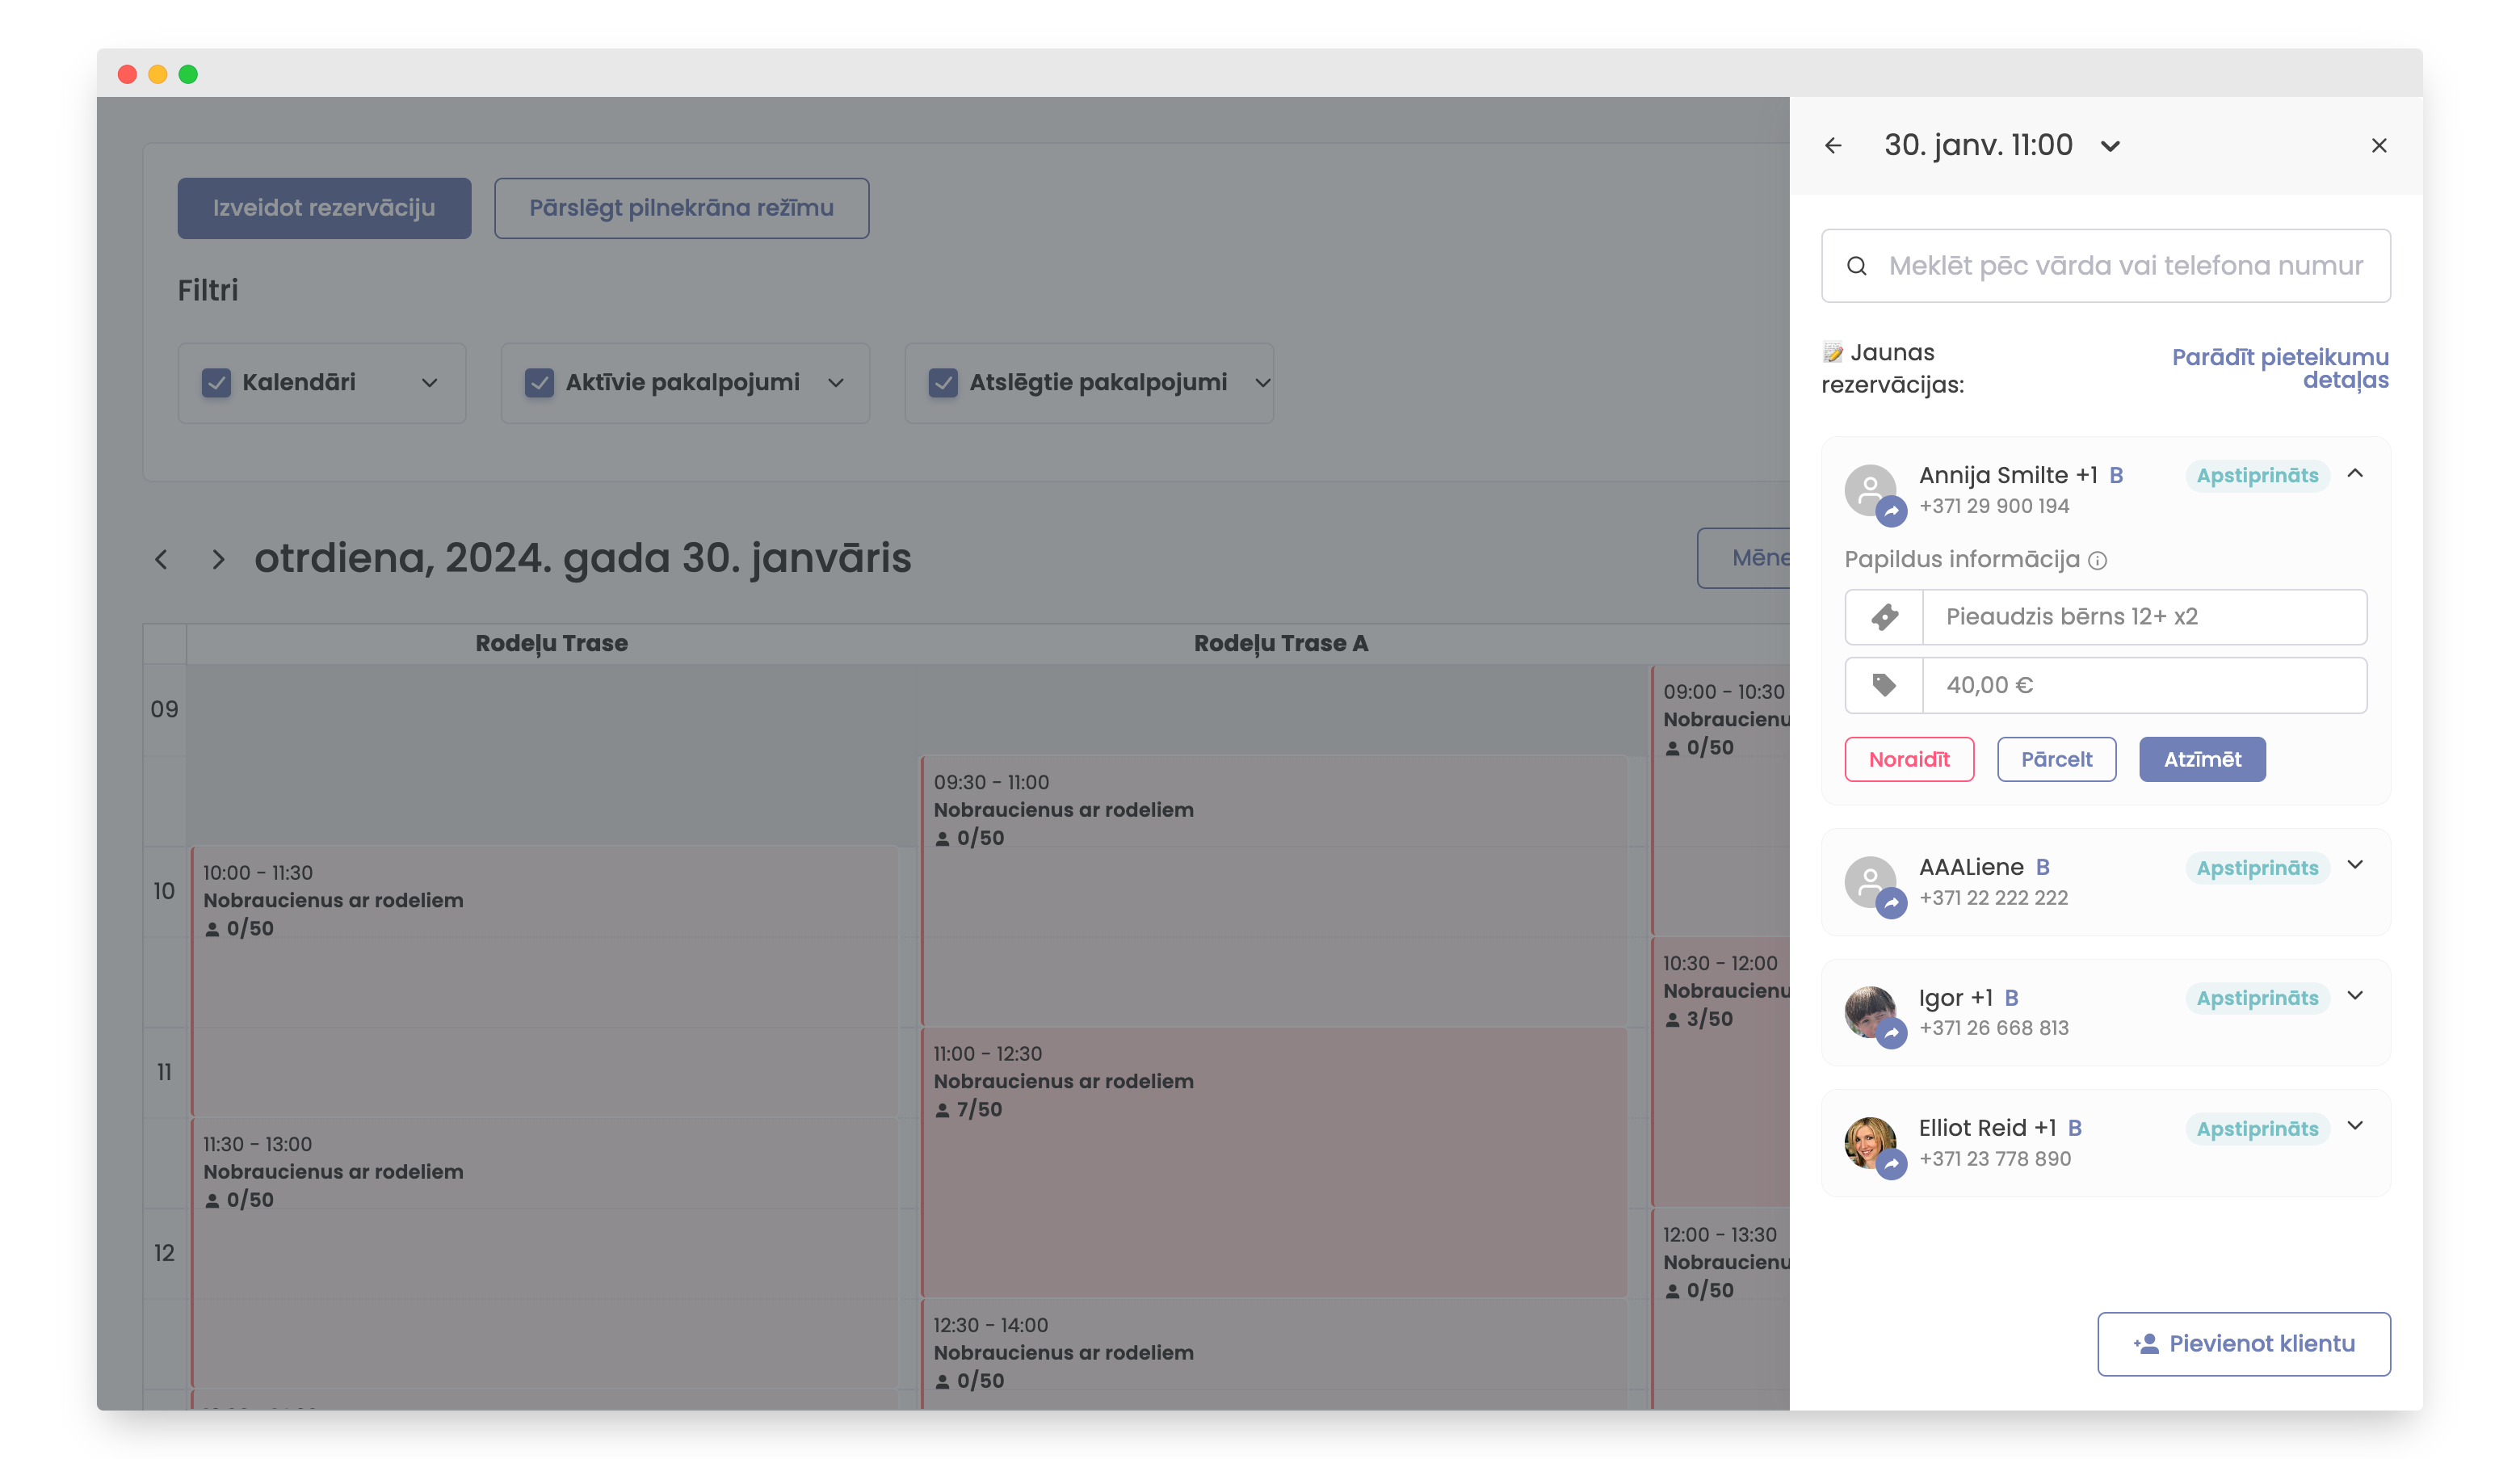Go to next day in calendar
This screenshot has height=1459, width=2520.
[x=218, y=559]
